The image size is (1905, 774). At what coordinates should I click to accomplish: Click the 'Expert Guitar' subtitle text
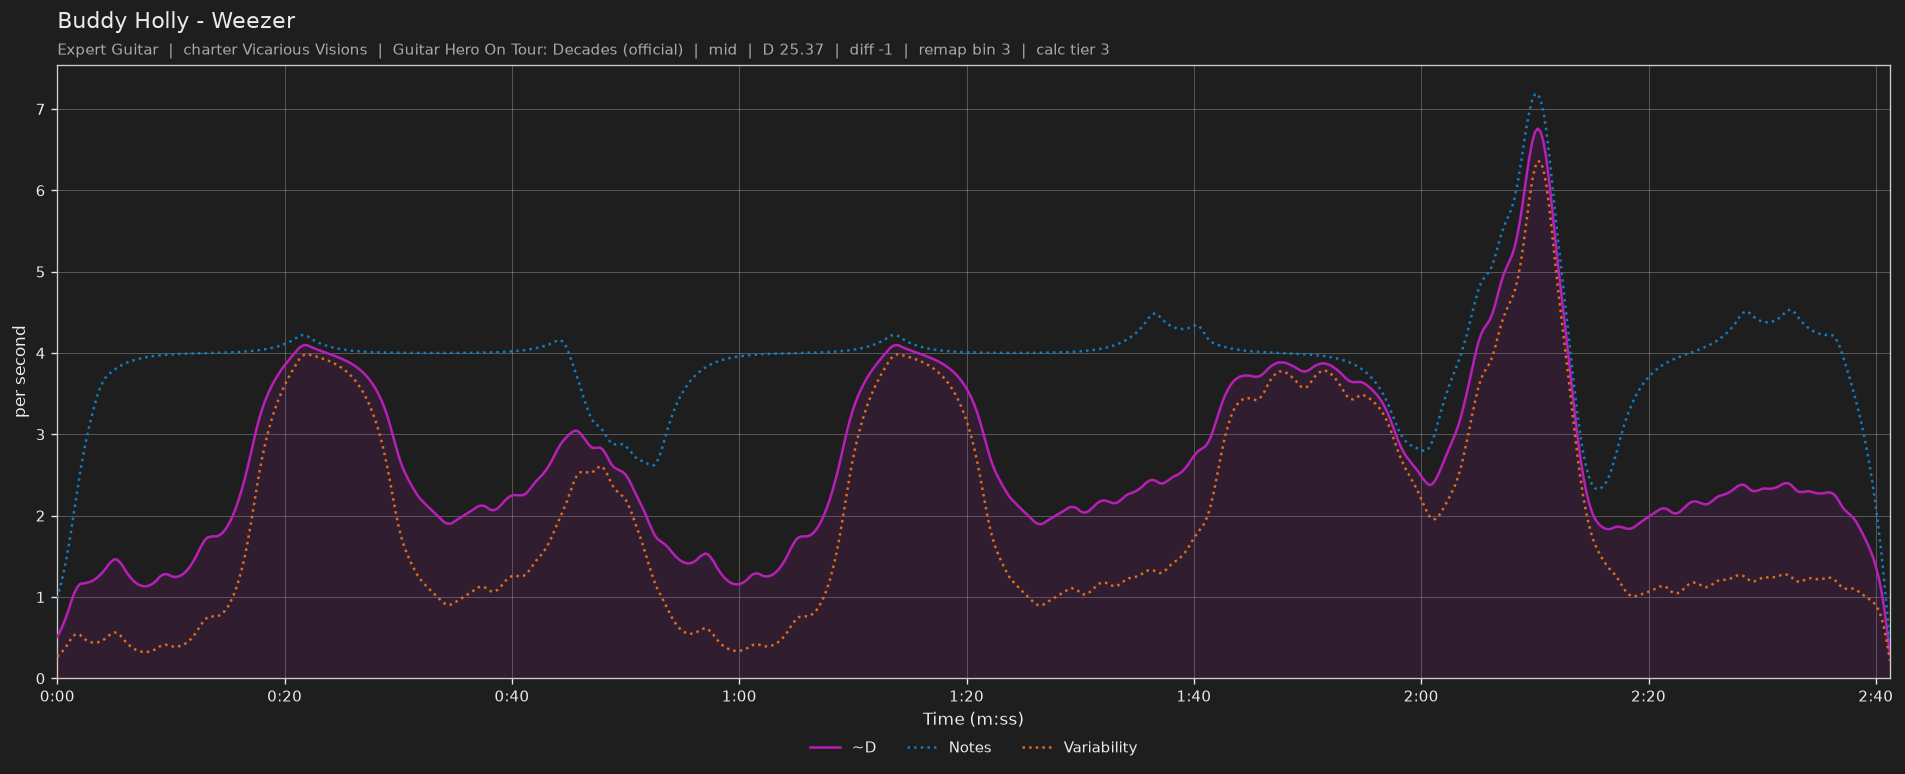click(x=107, y=49)
